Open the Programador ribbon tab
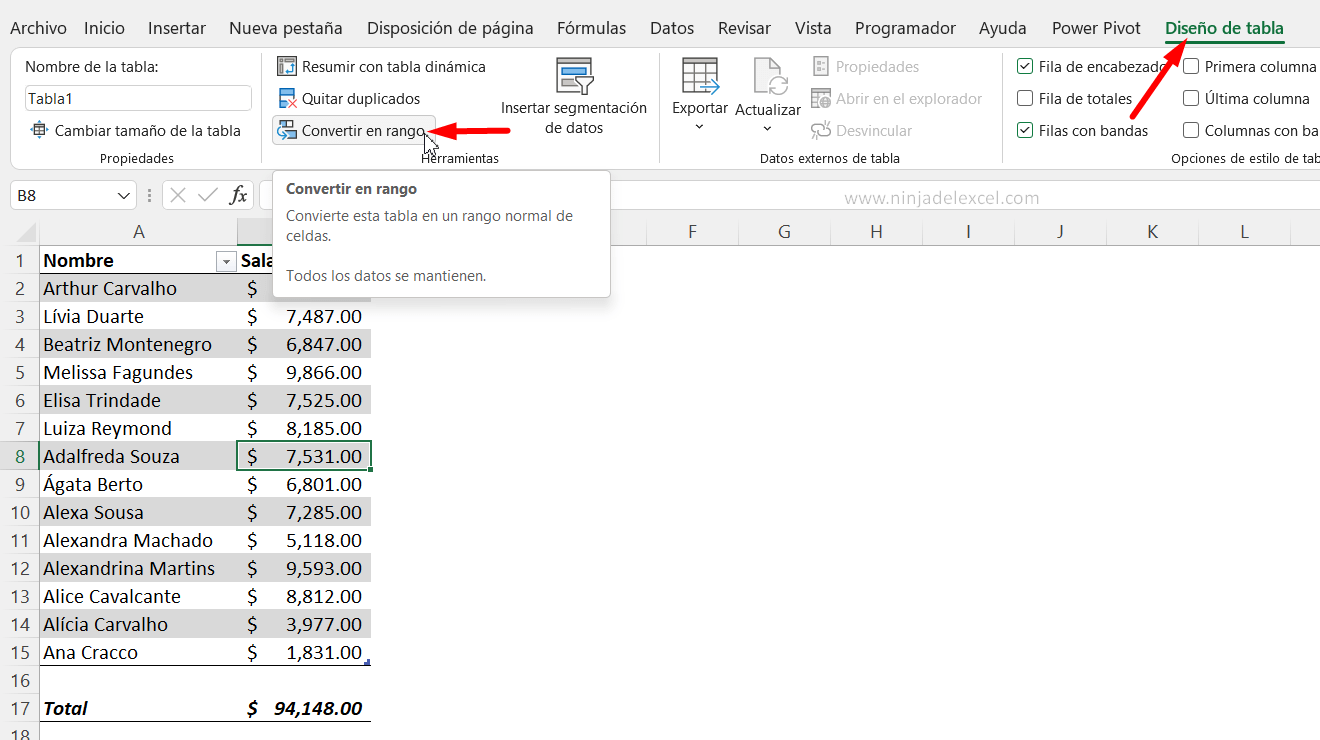 click(905, 28)
